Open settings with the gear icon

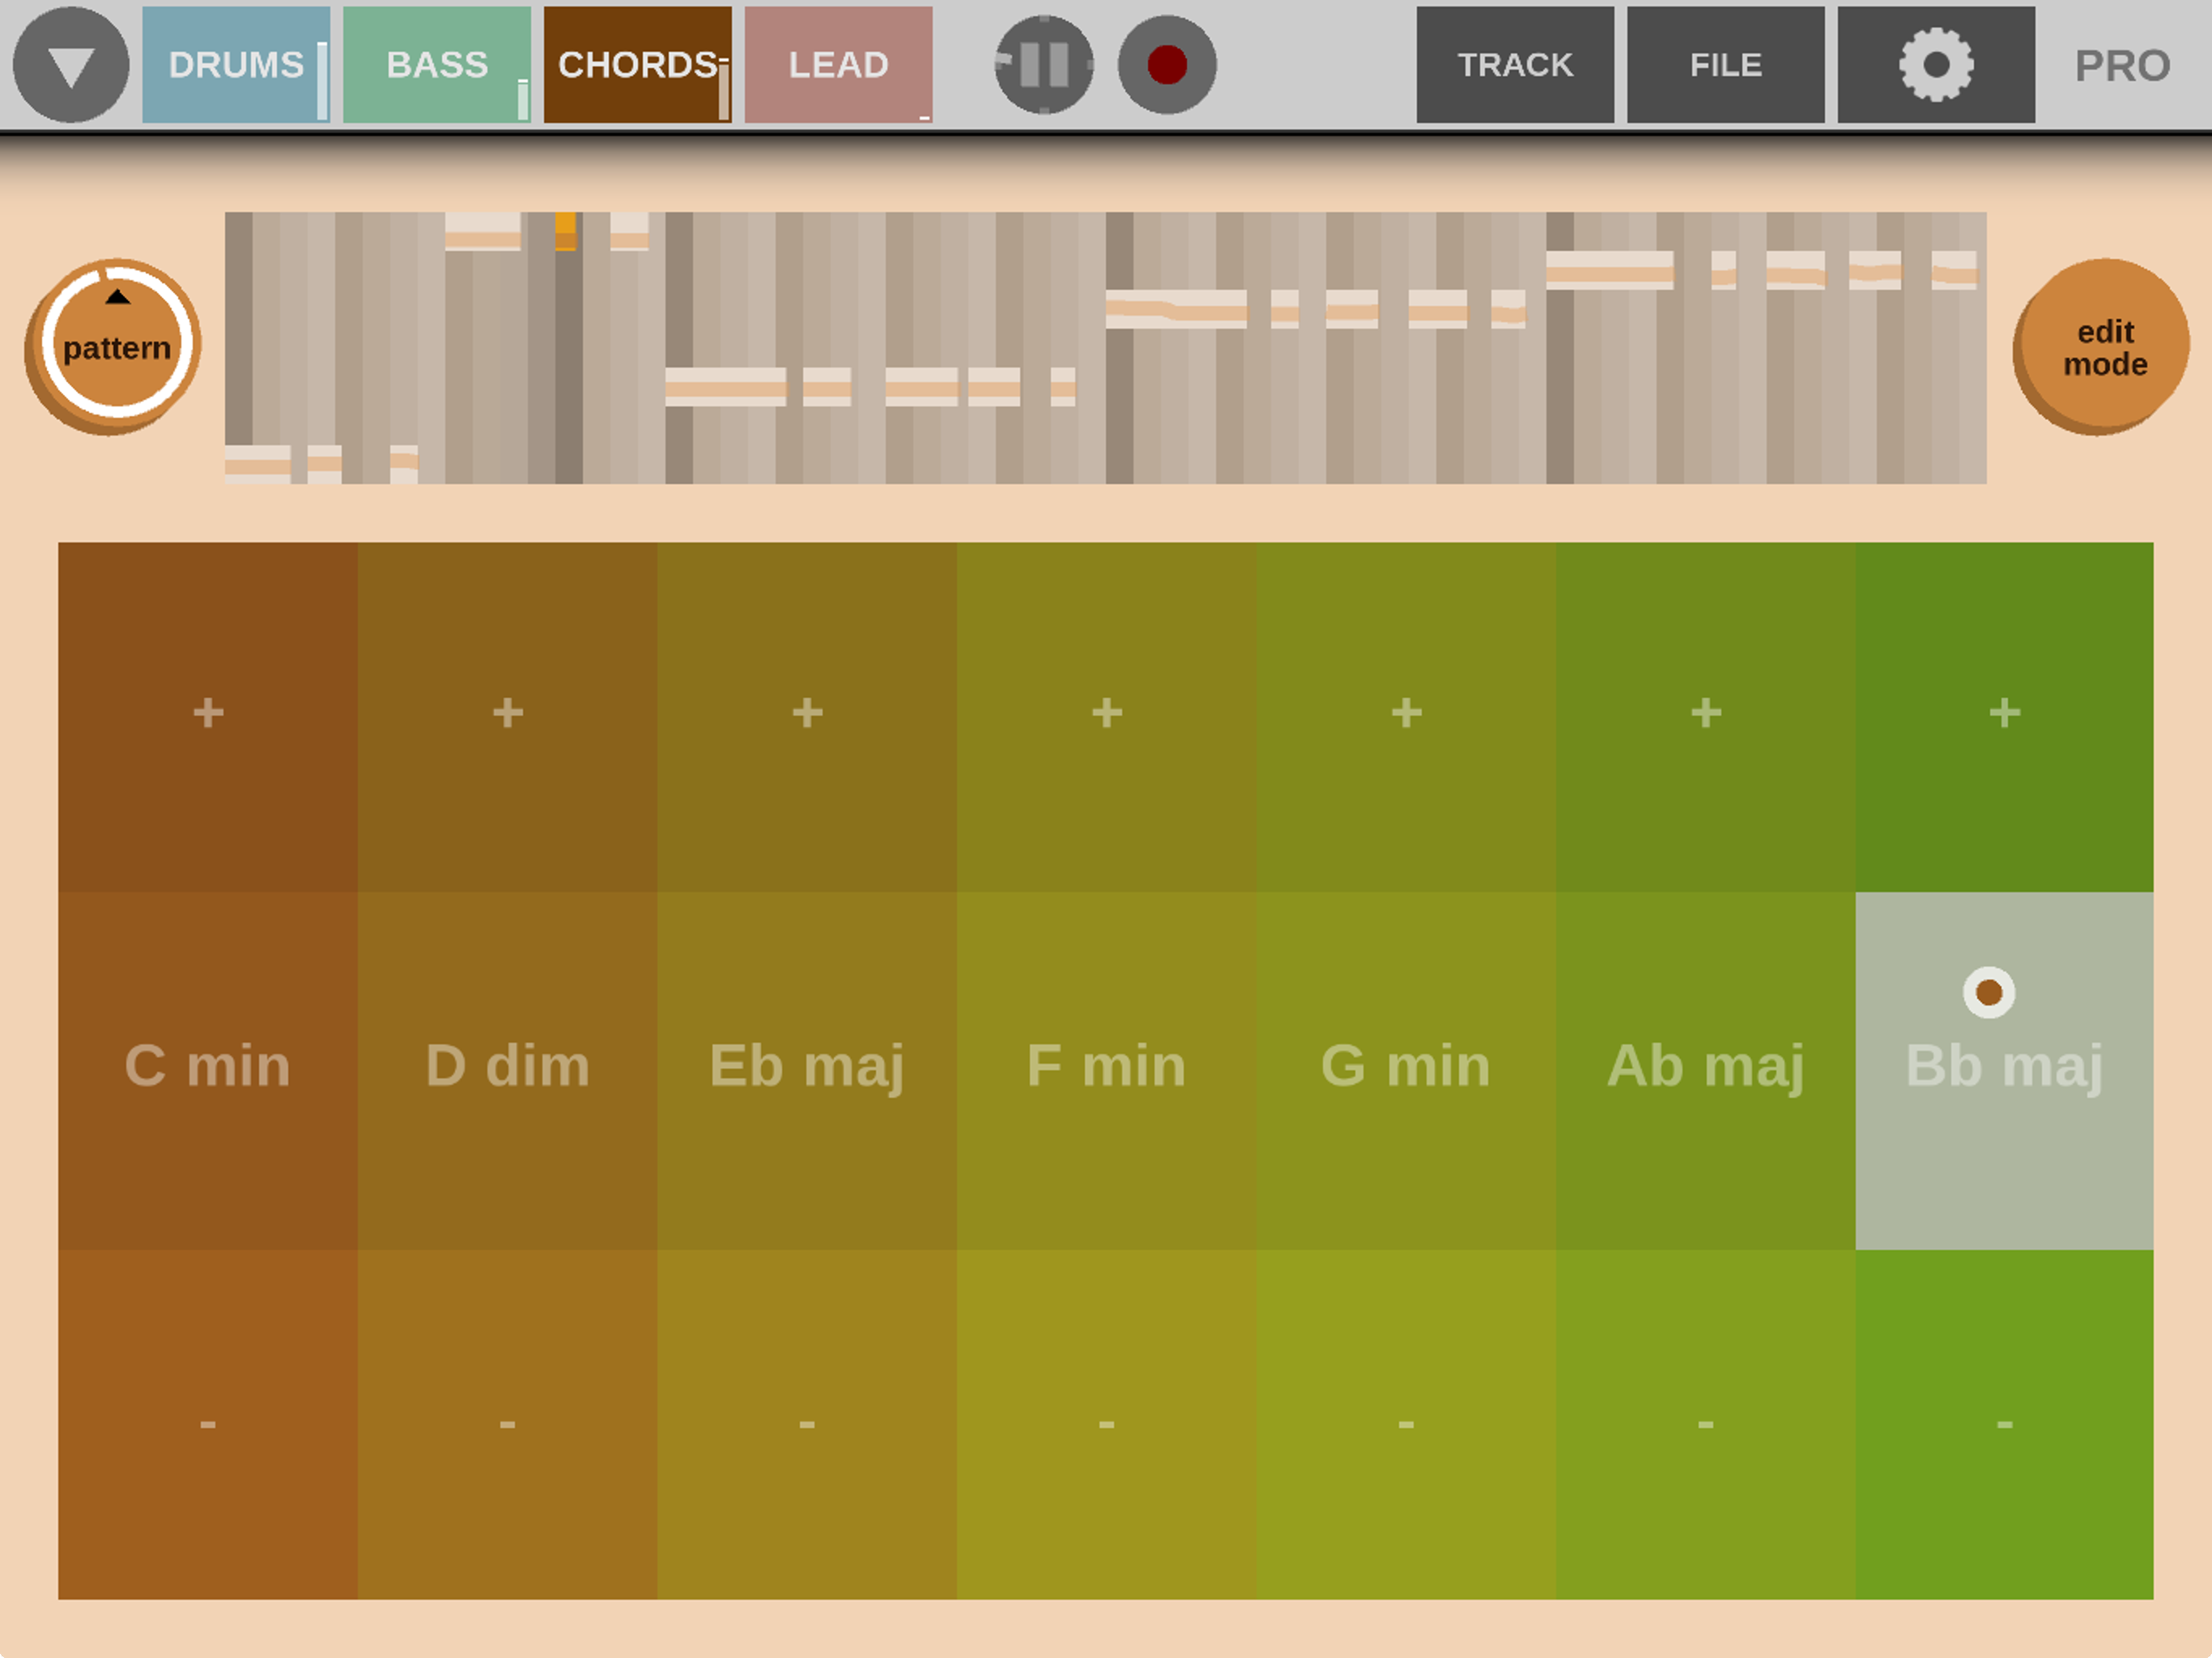1936,65
